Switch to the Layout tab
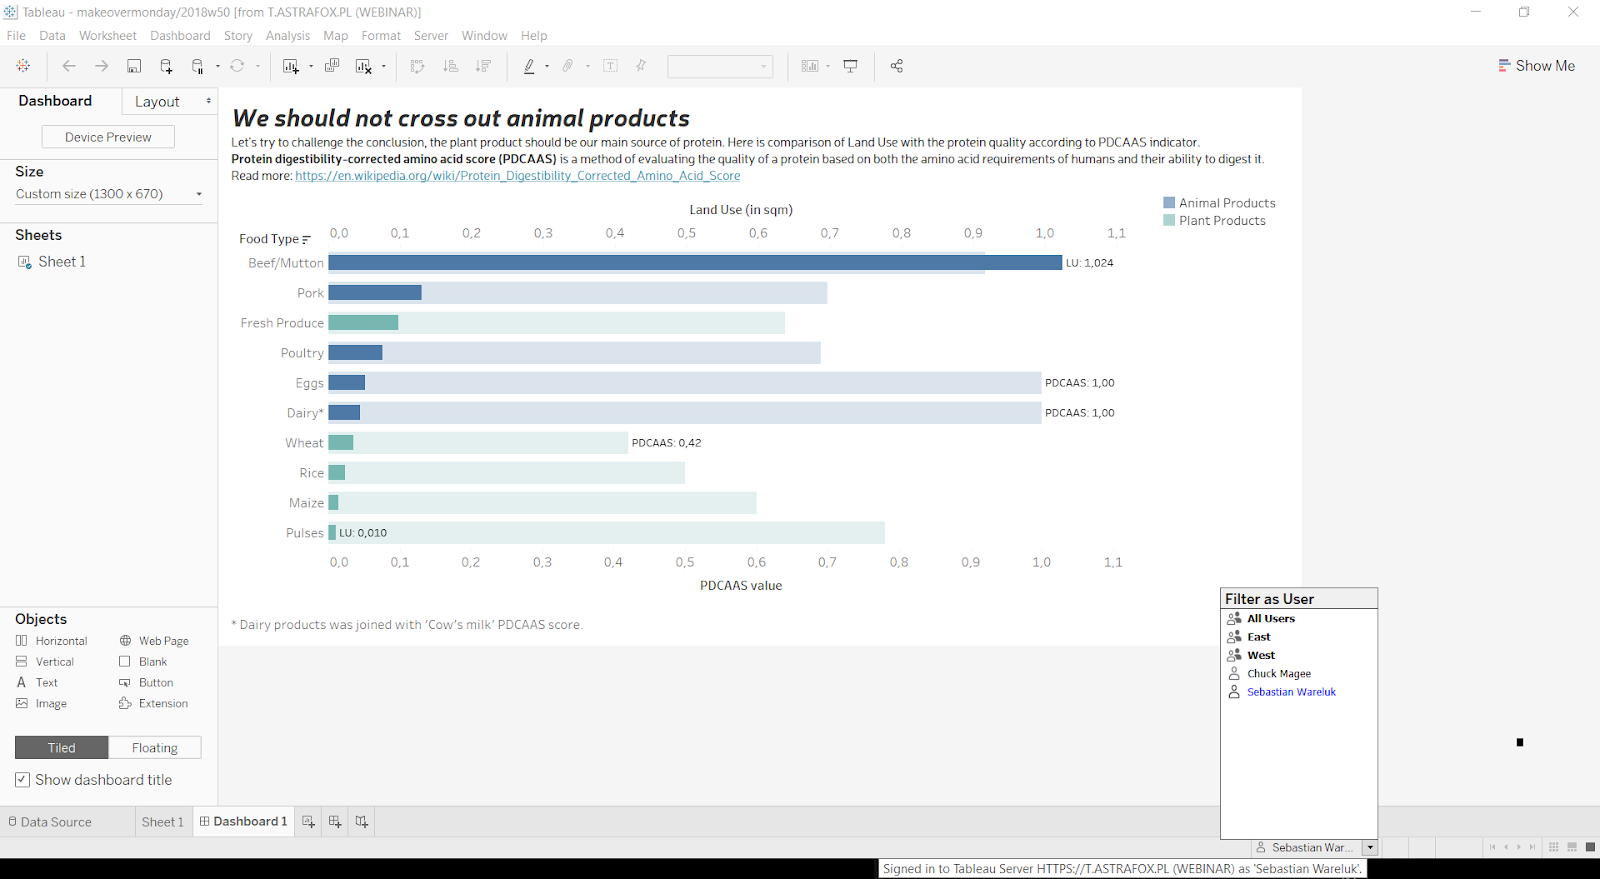Screen dimensions: 1600x879 (158, 102)
